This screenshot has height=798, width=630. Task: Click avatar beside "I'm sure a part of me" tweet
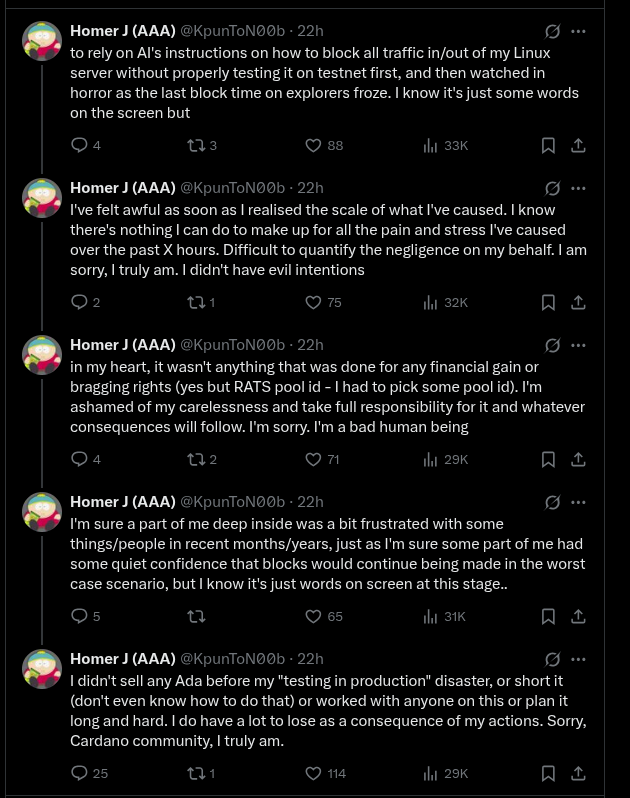(42, 512)
